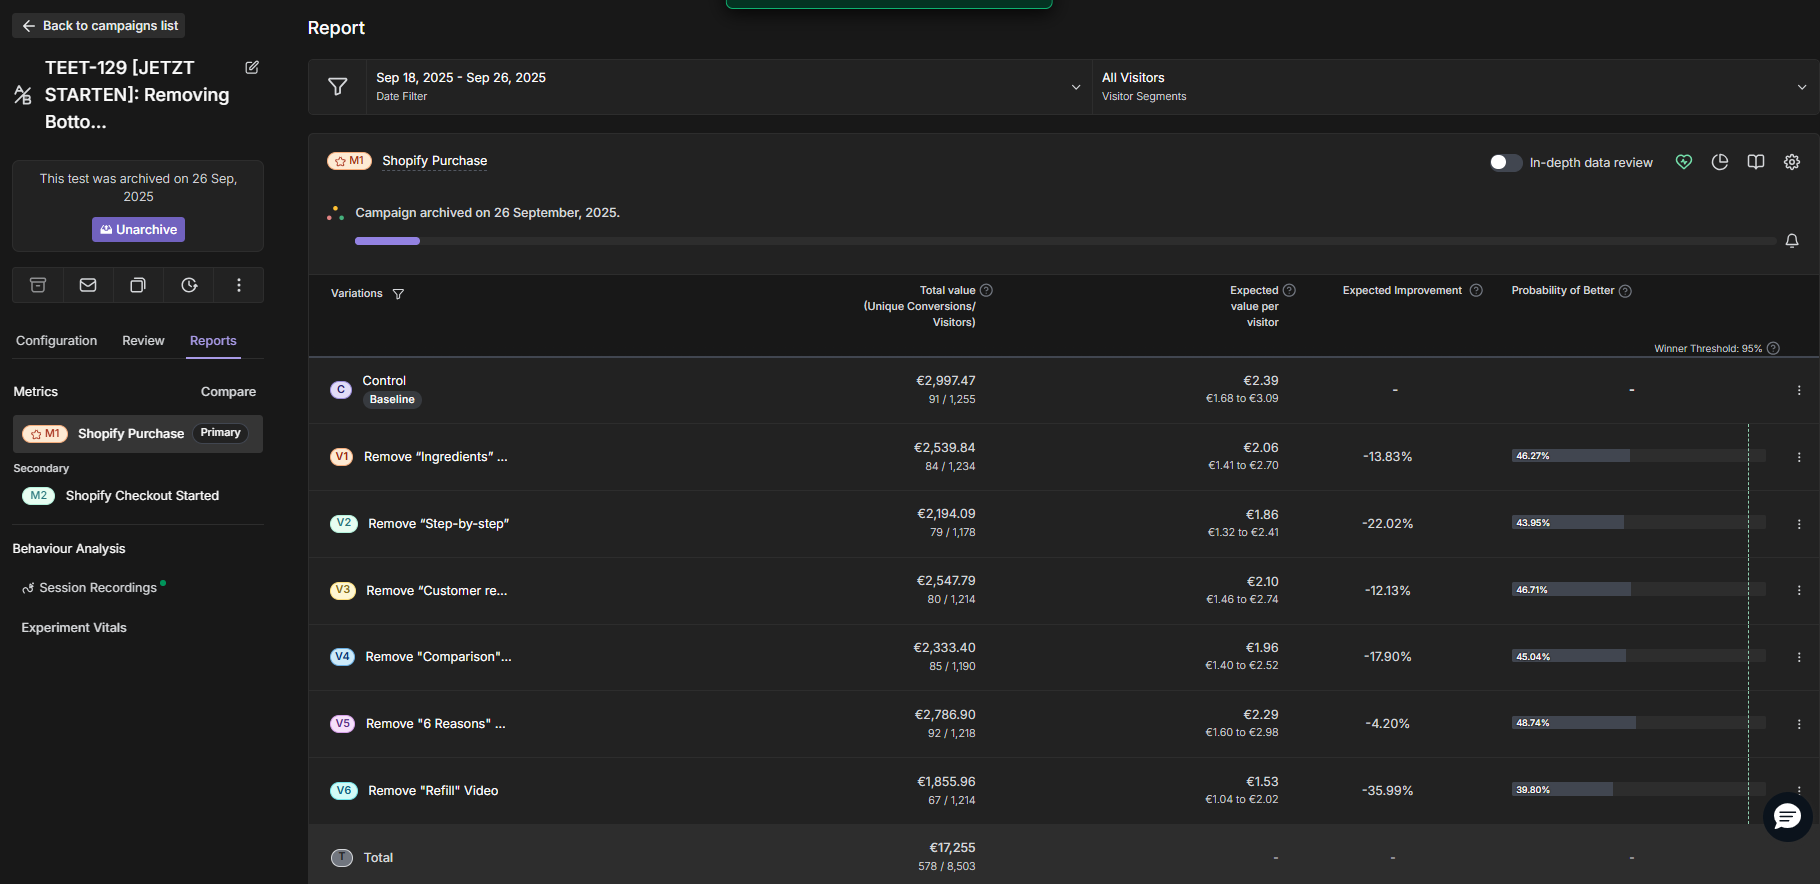Open the archive box icon in toolbar
Screen dimensions: 1820x884
[x=38, y=285]
